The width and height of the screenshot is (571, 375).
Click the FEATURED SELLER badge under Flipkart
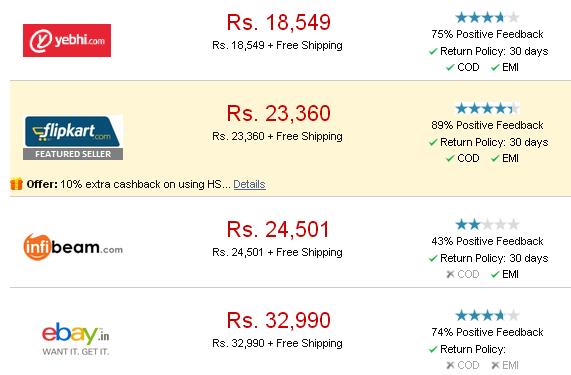click(73, 154)
